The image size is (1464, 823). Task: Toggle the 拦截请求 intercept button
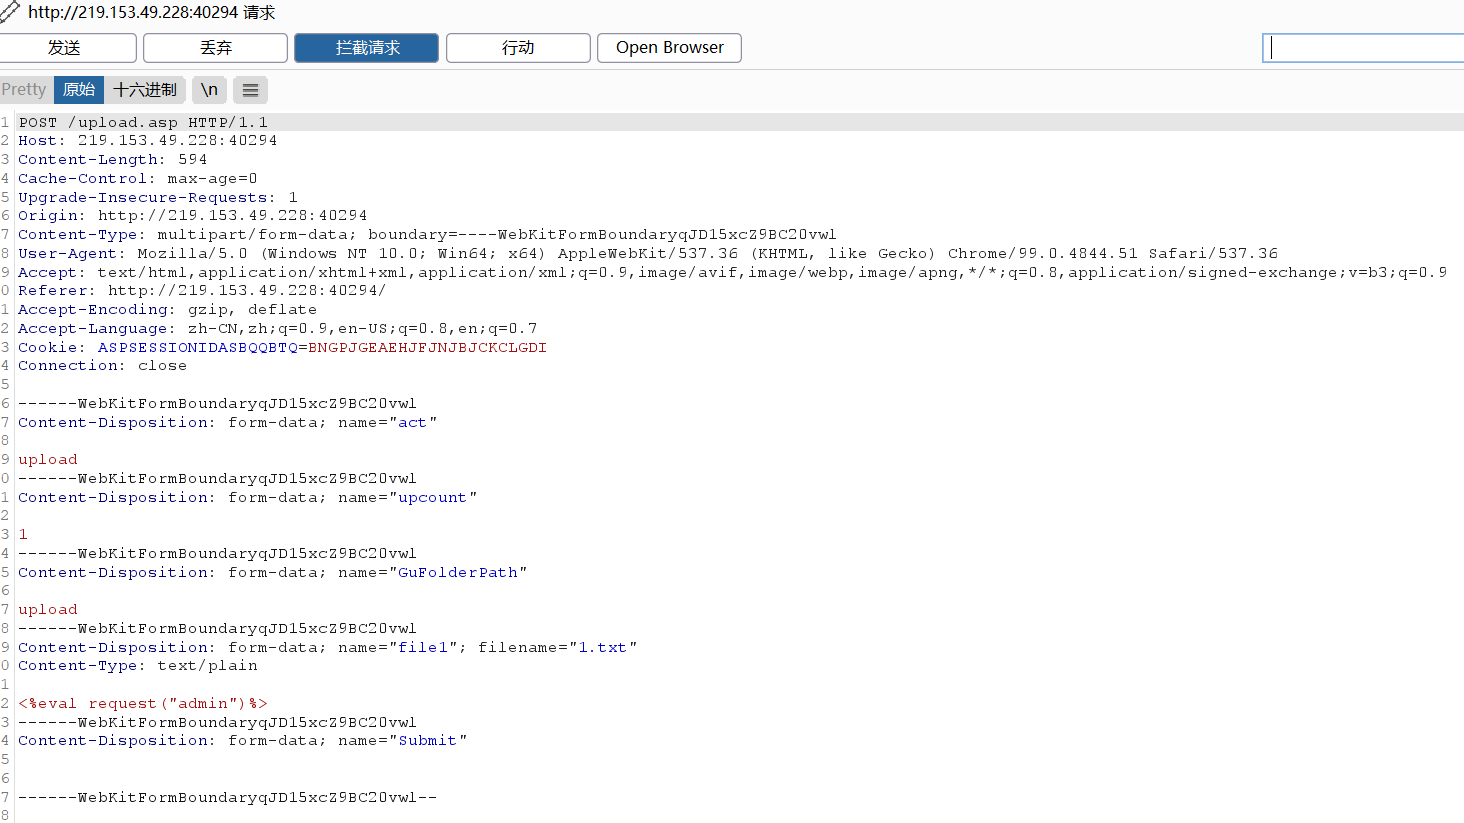366,48
